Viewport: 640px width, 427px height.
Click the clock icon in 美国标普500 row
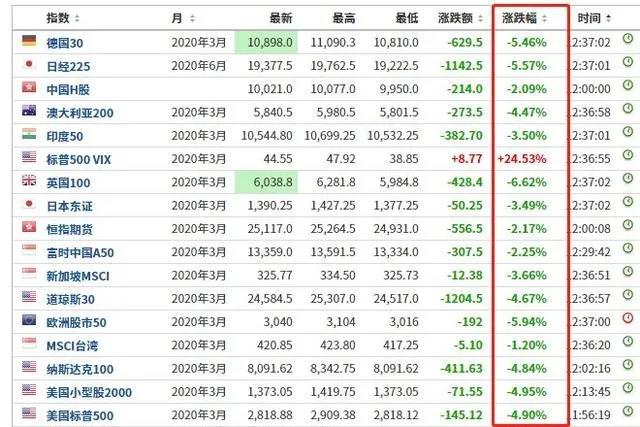pyautogui.click(x=627, y=412)
